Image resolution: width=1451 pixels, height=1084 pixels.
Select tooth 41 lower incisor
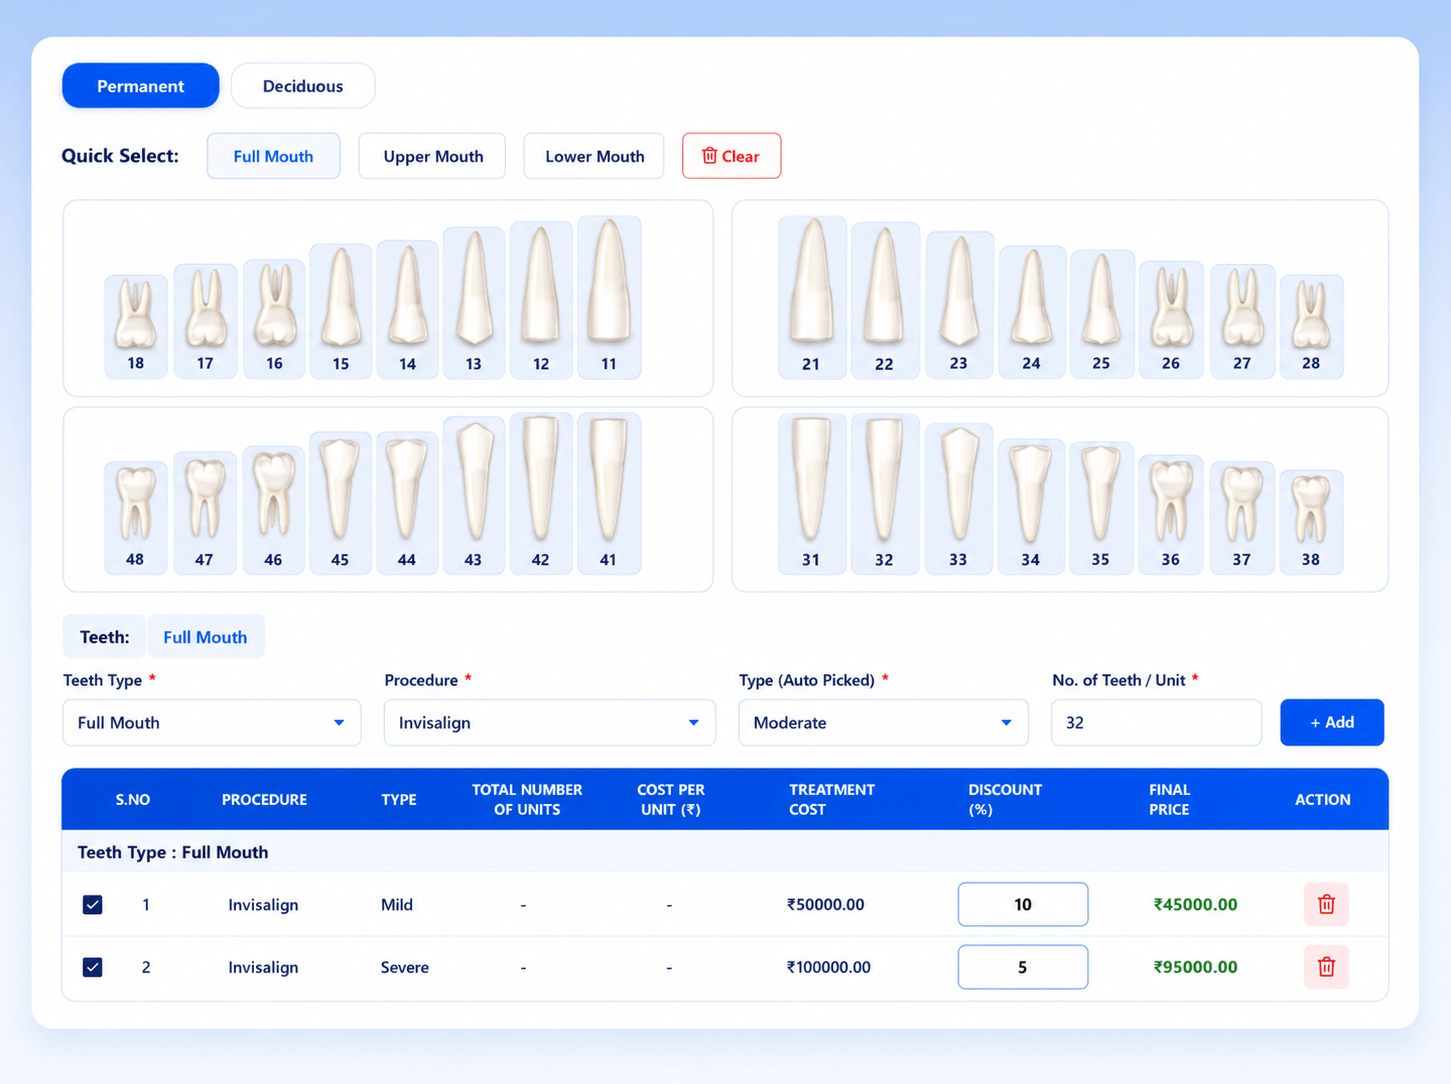609,494
